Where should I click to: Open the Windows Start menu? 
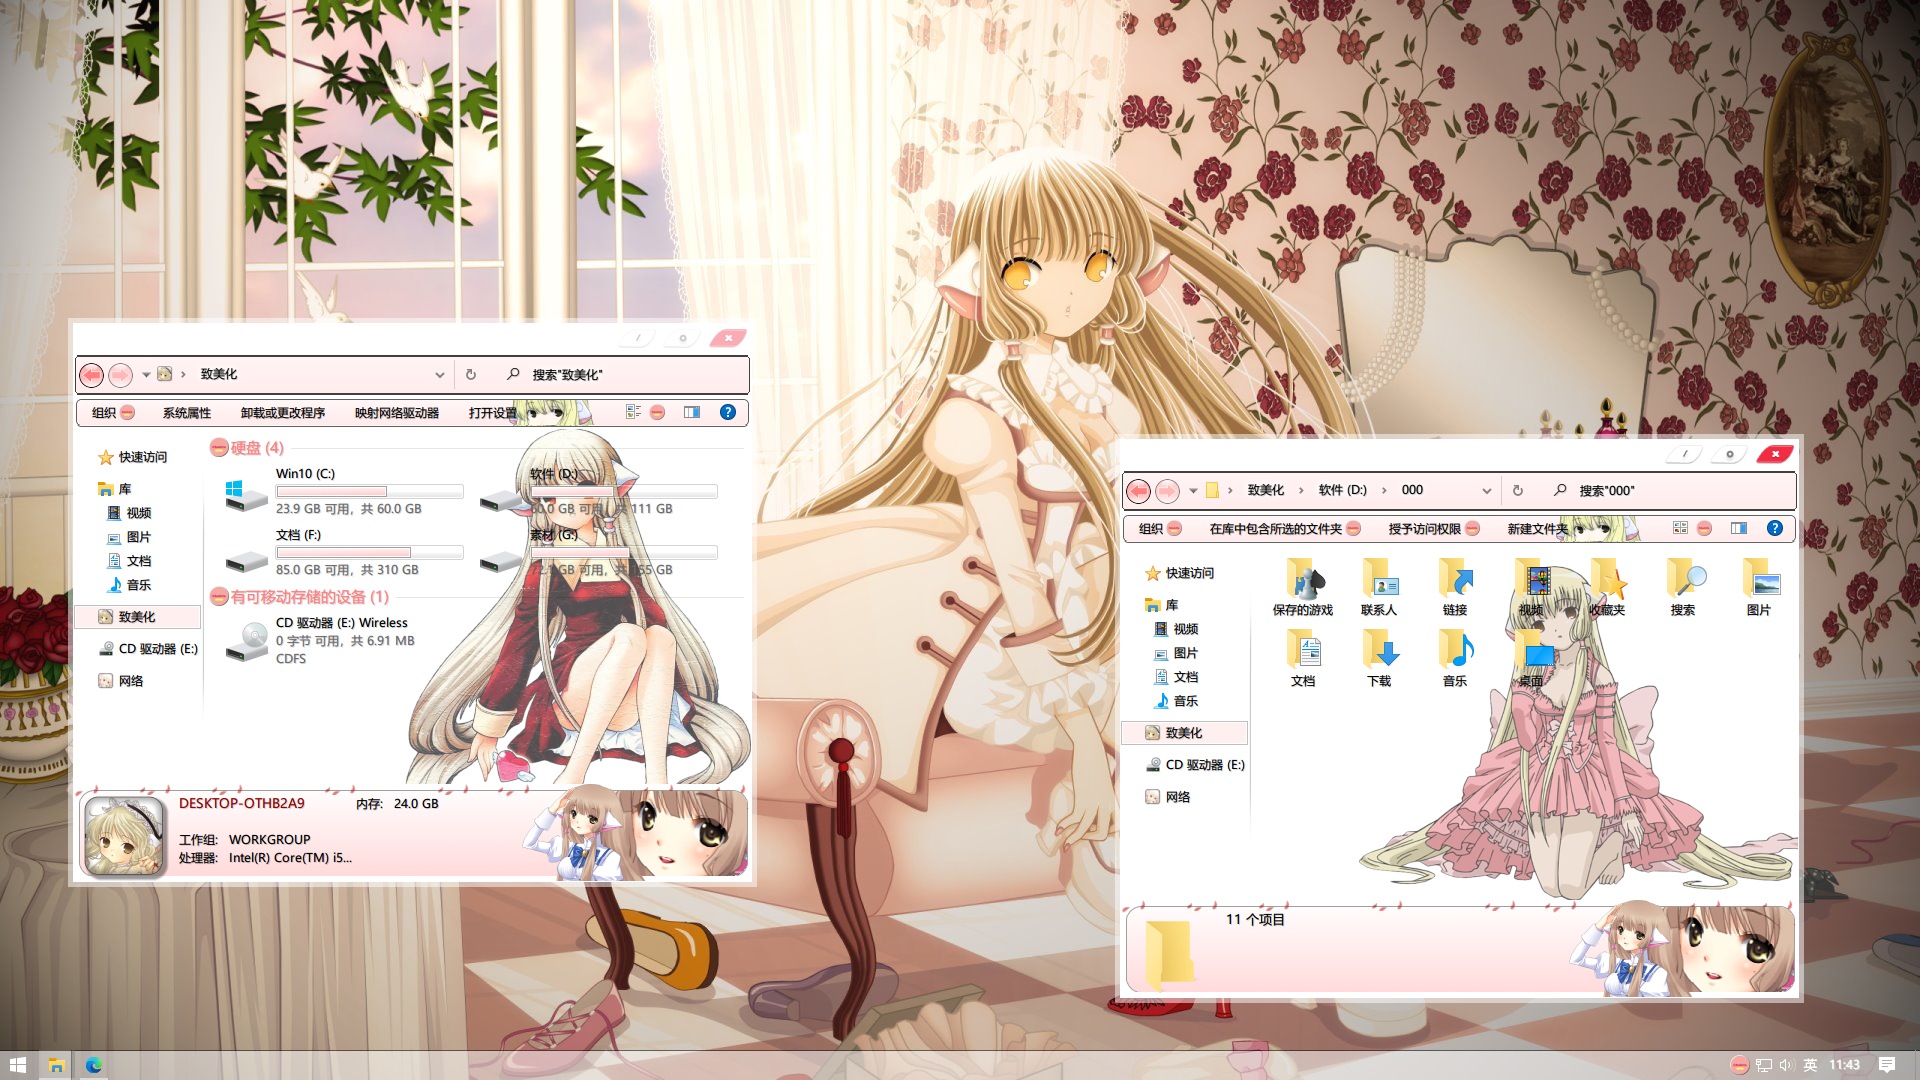point(18,1065)
